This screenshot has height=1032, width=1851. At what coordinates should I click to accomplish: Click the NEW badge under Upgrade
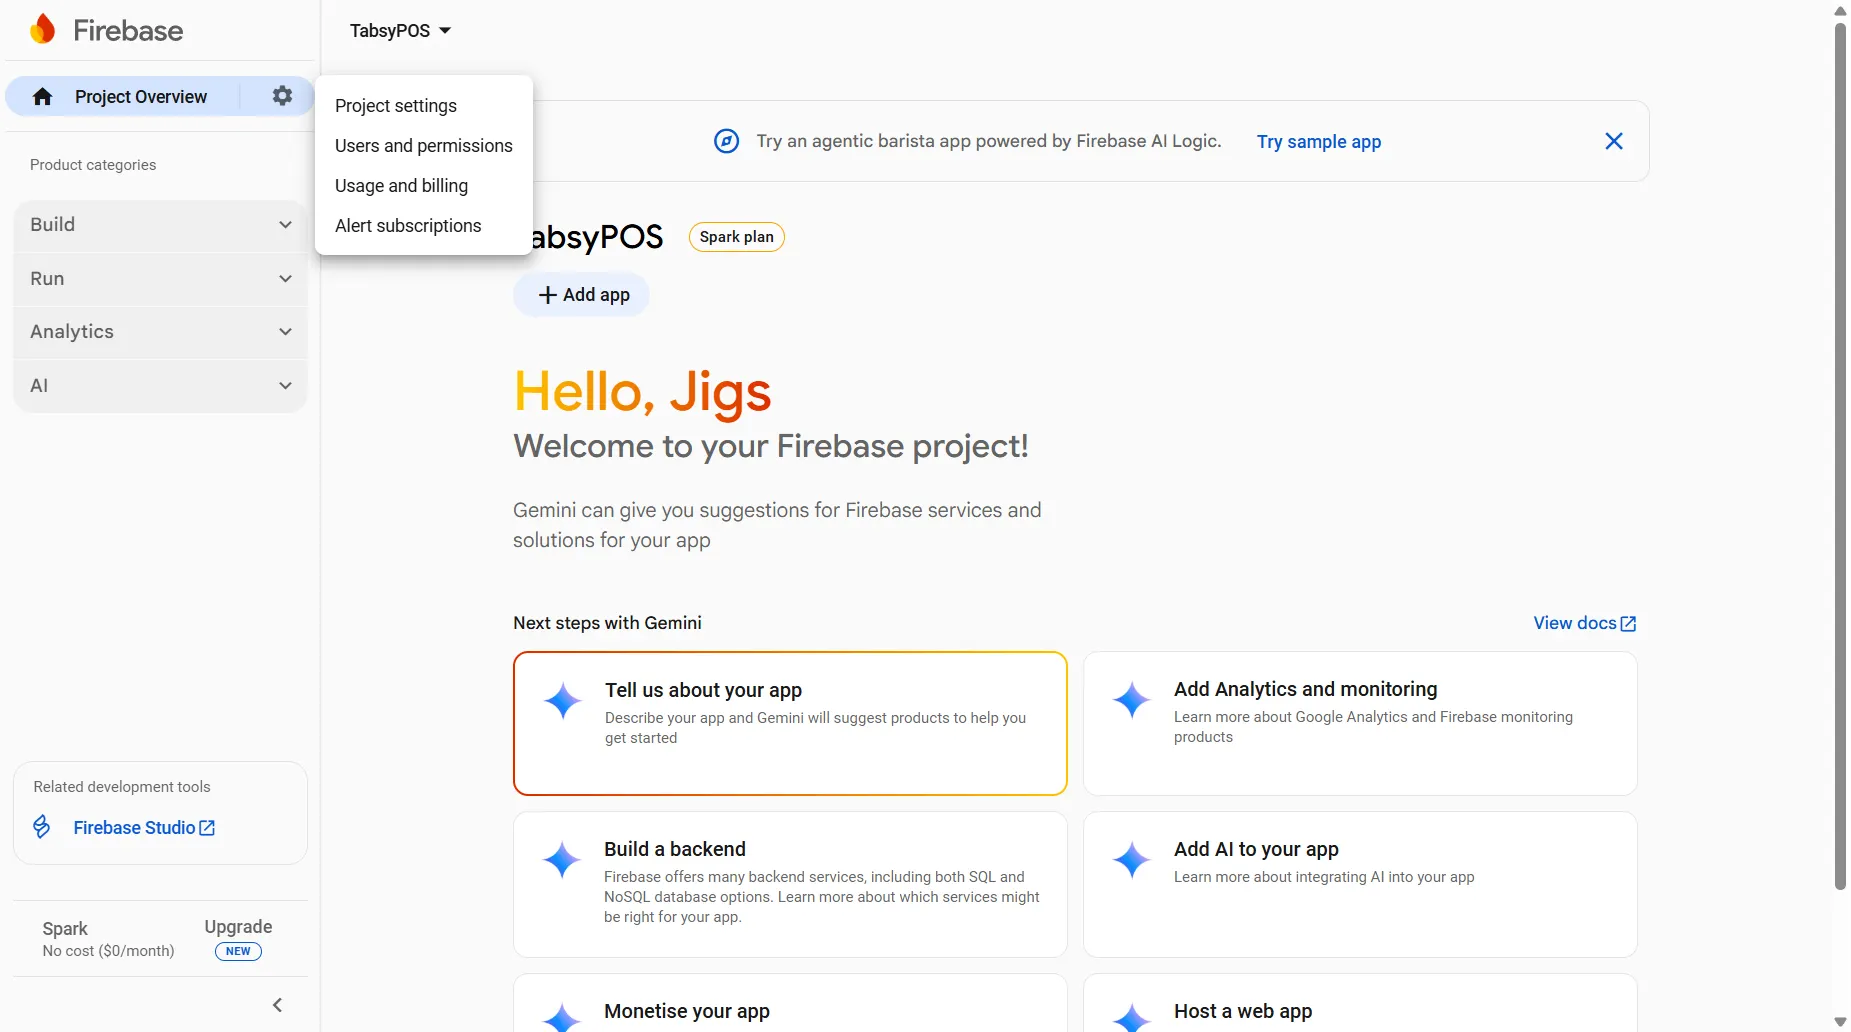coord(238,951)
